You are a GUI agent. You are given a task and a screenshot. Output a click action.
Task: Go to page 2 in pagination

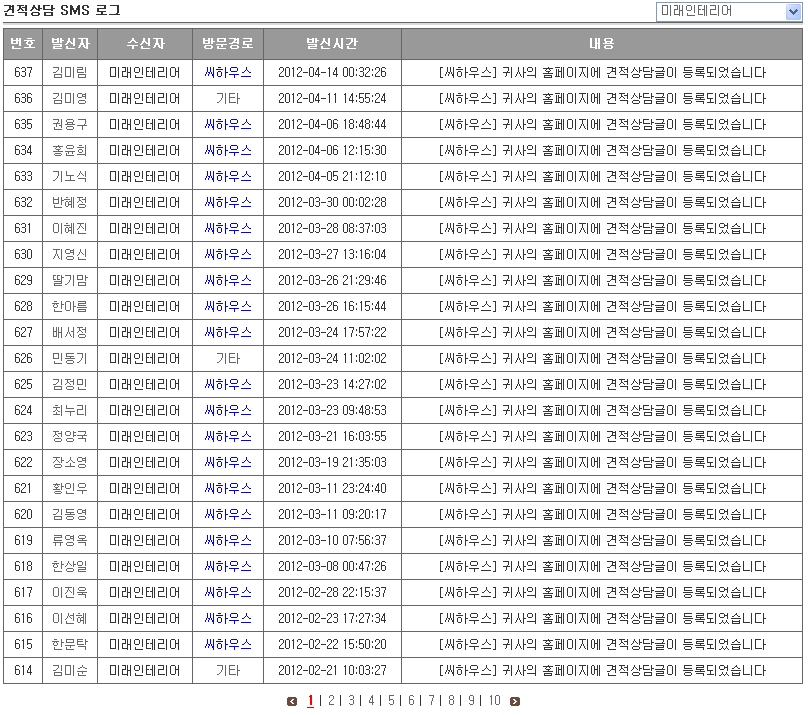coord(331,701)
